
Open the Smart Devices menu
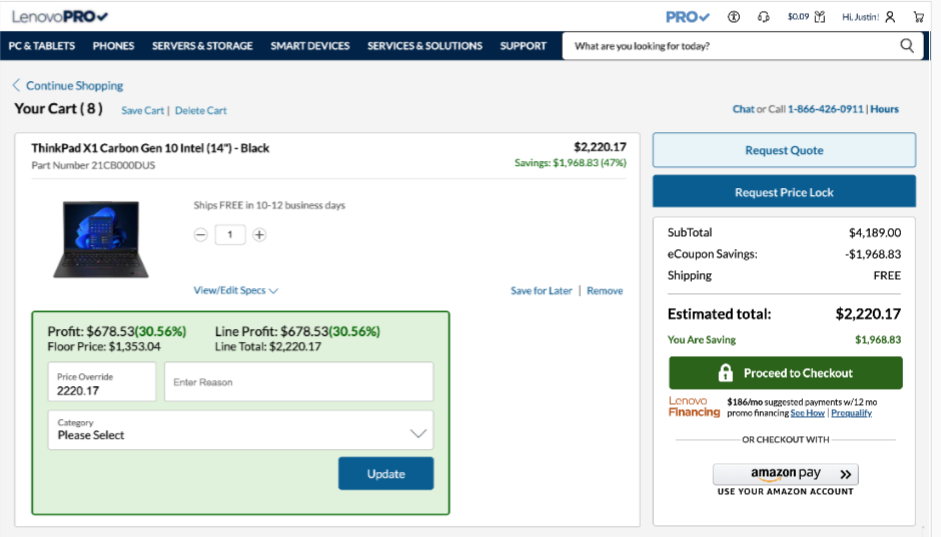(x=310, y=46)
